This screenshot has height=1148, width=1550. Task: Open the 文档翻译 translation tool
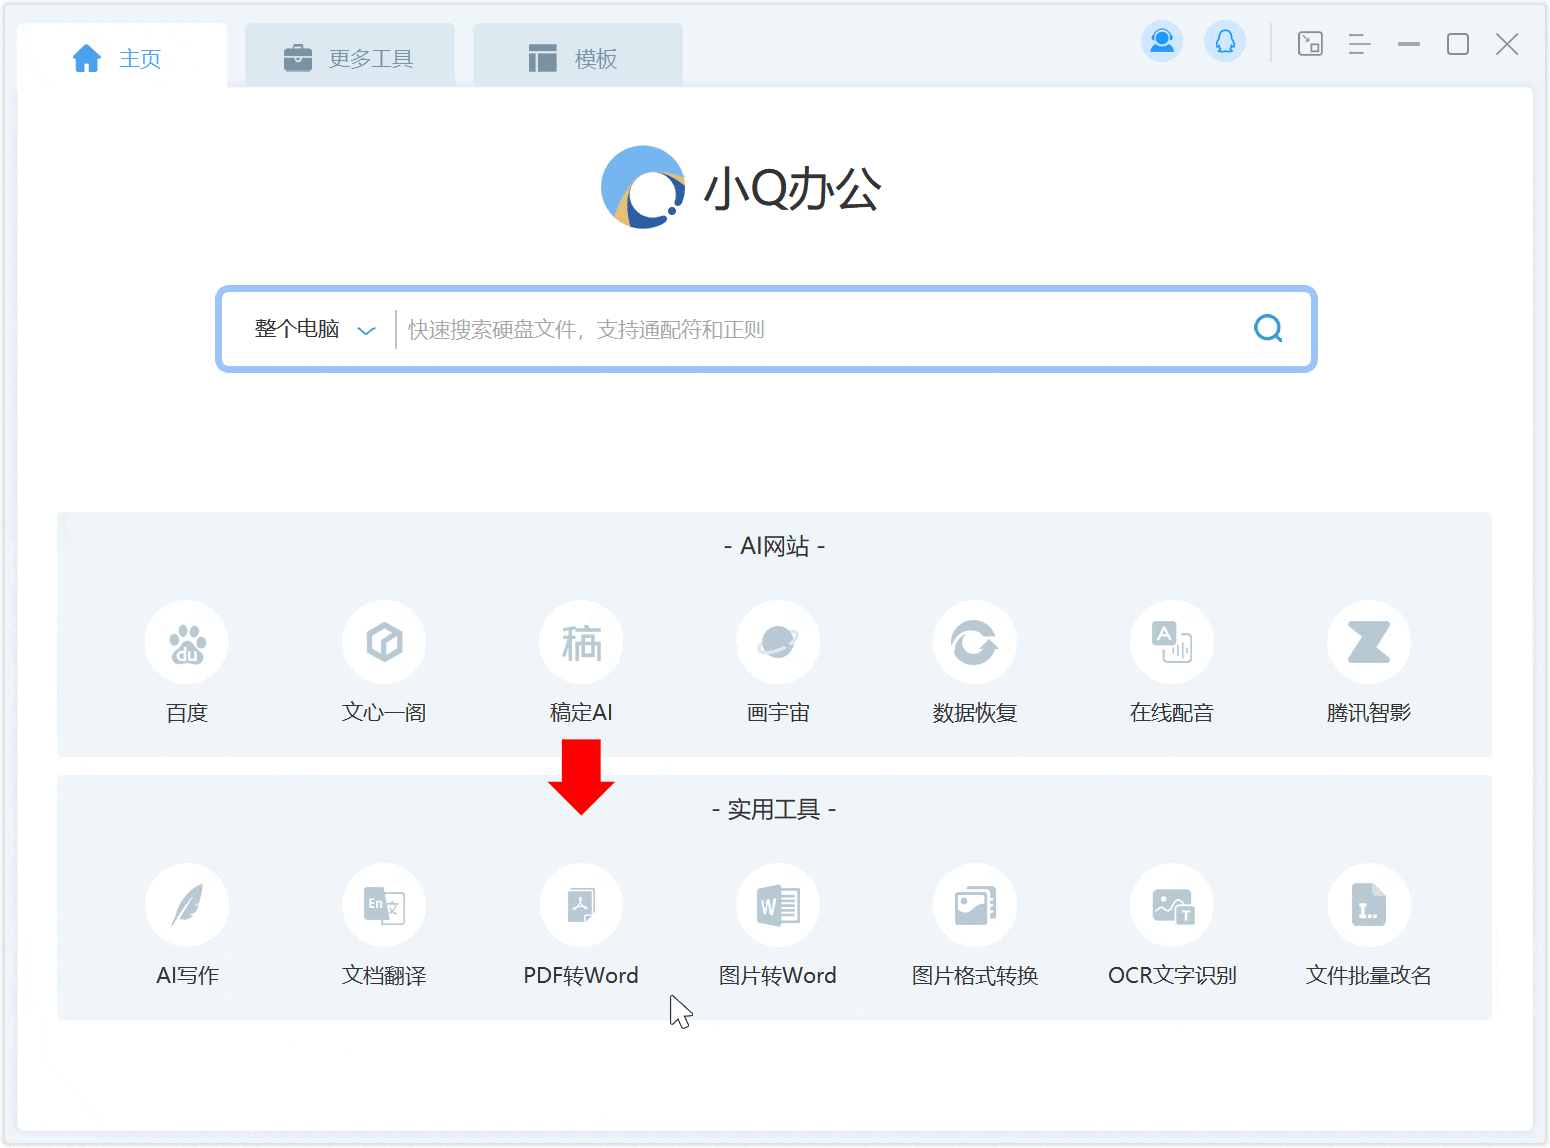(x=384, y=906)
